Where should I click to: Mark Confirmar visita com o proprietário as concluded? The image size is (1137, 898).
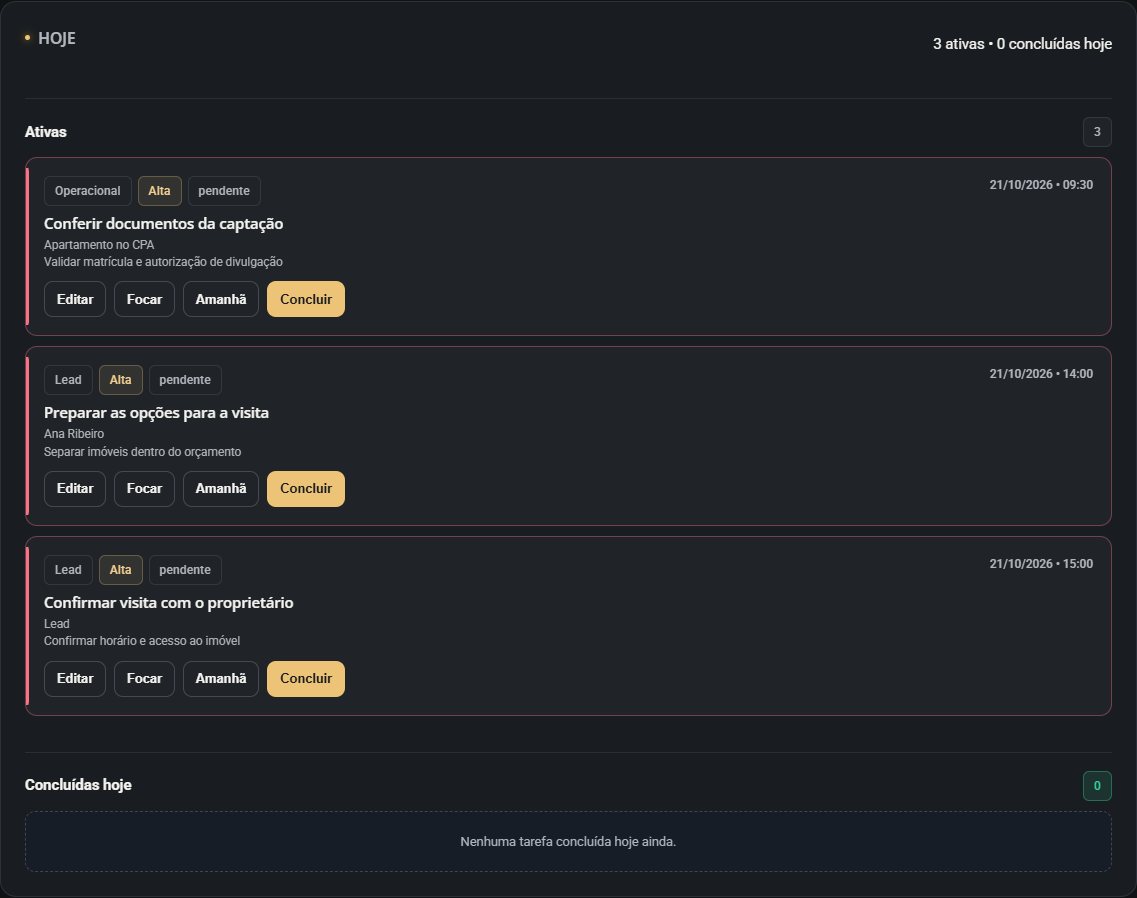pyautogui.click(x=306, y=678)
